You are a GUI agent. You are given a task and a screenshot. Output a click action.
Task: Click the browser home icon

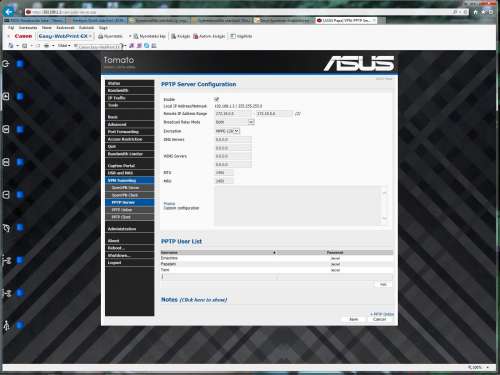(x=476, y=12)
